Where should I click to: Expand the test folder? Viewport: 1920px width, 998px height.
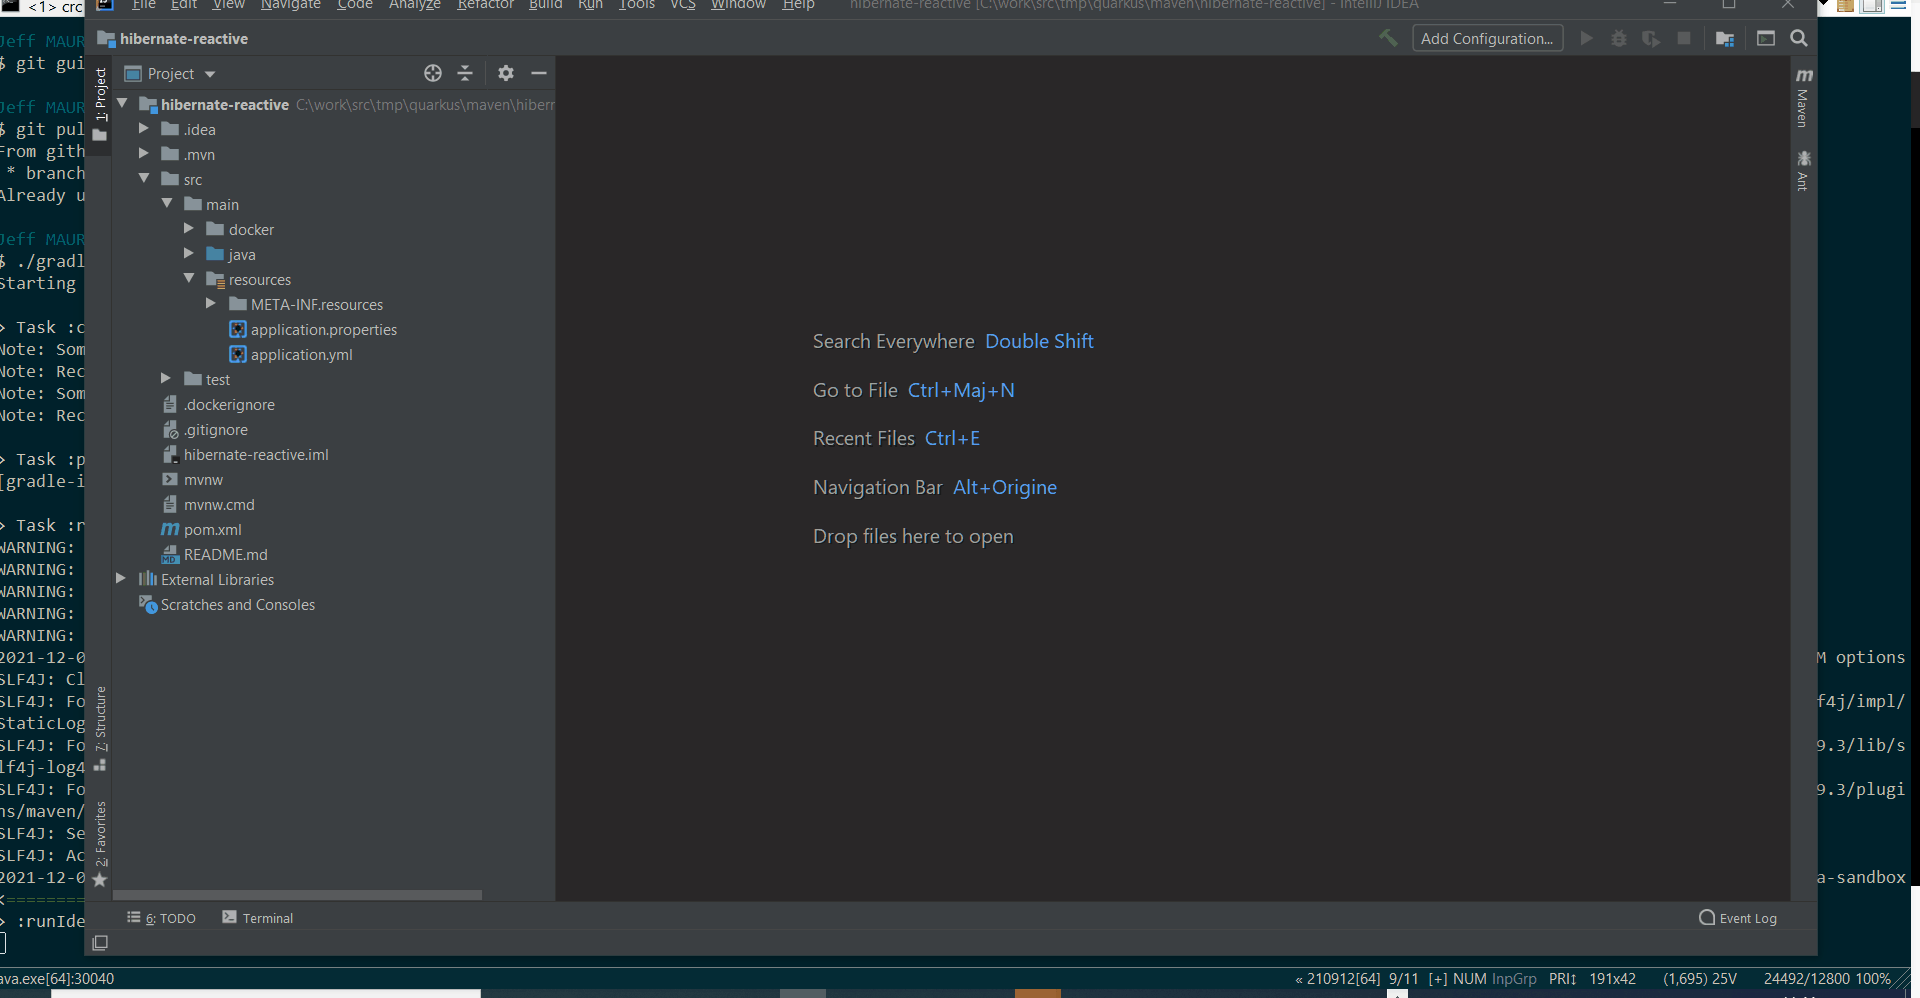tap(165, 378)
